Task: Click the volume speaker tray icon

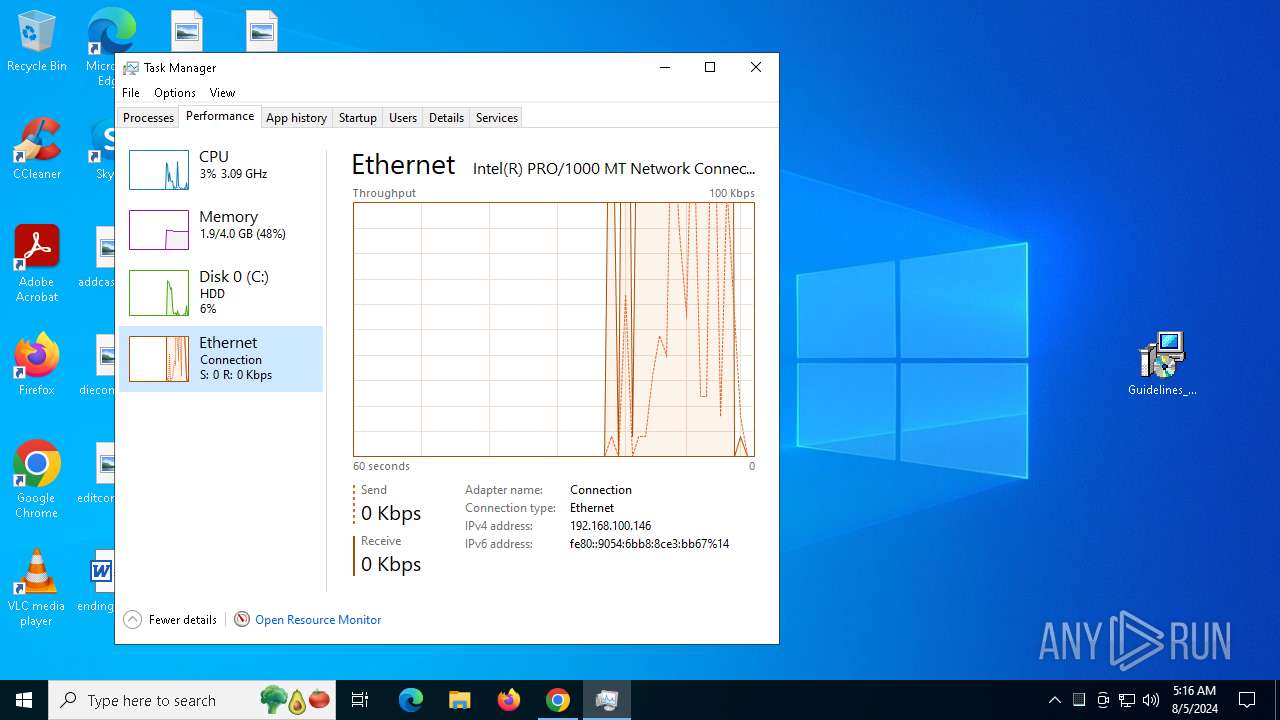Action: point(1151,700)
